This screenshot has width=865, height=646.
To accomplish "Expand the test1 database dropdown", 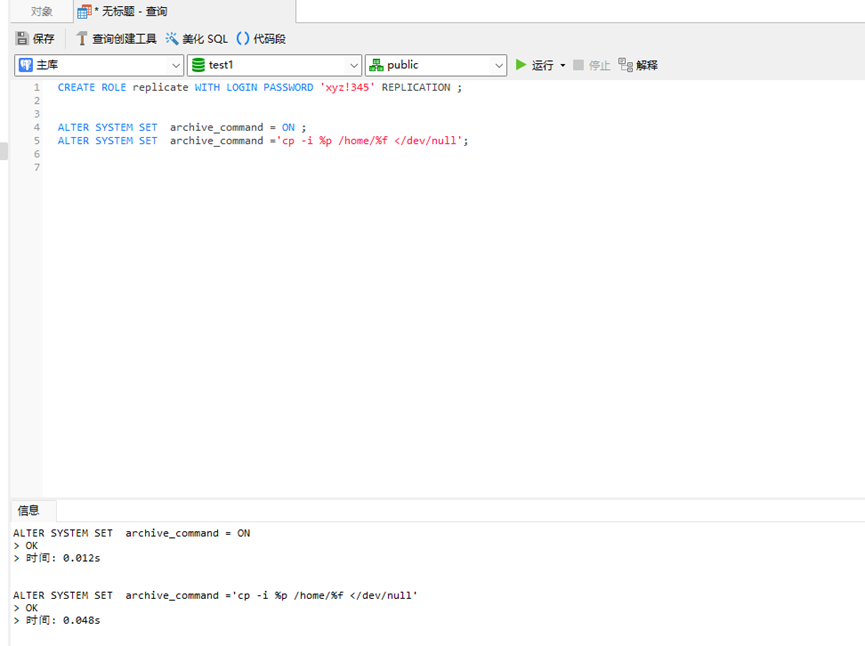I will point(354,65).
